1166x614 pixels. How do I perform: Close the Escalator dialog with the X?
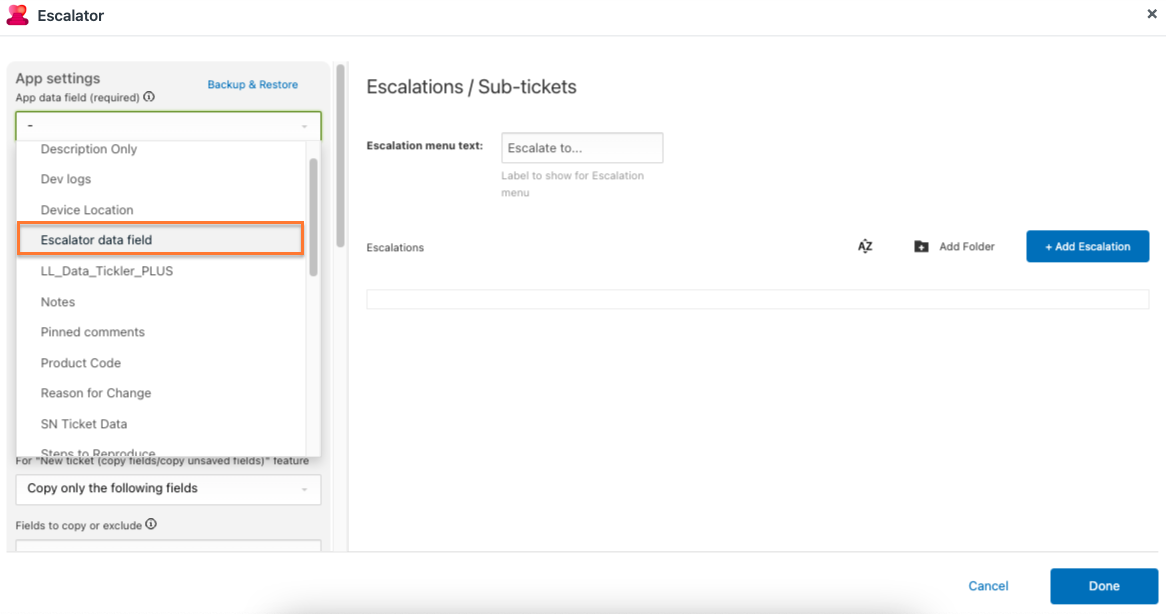(1152, 13)
